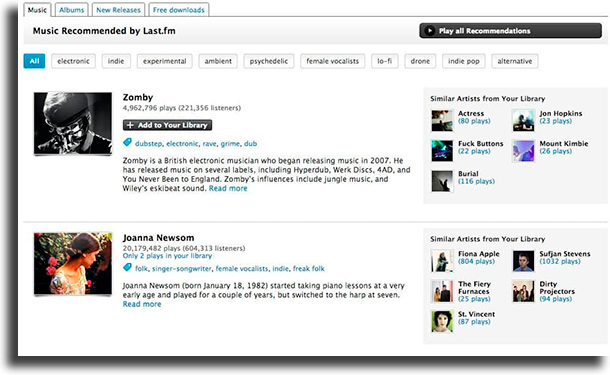The image size is (610, 375).
Task: Read more about Zomby
Action: [228, 188]
